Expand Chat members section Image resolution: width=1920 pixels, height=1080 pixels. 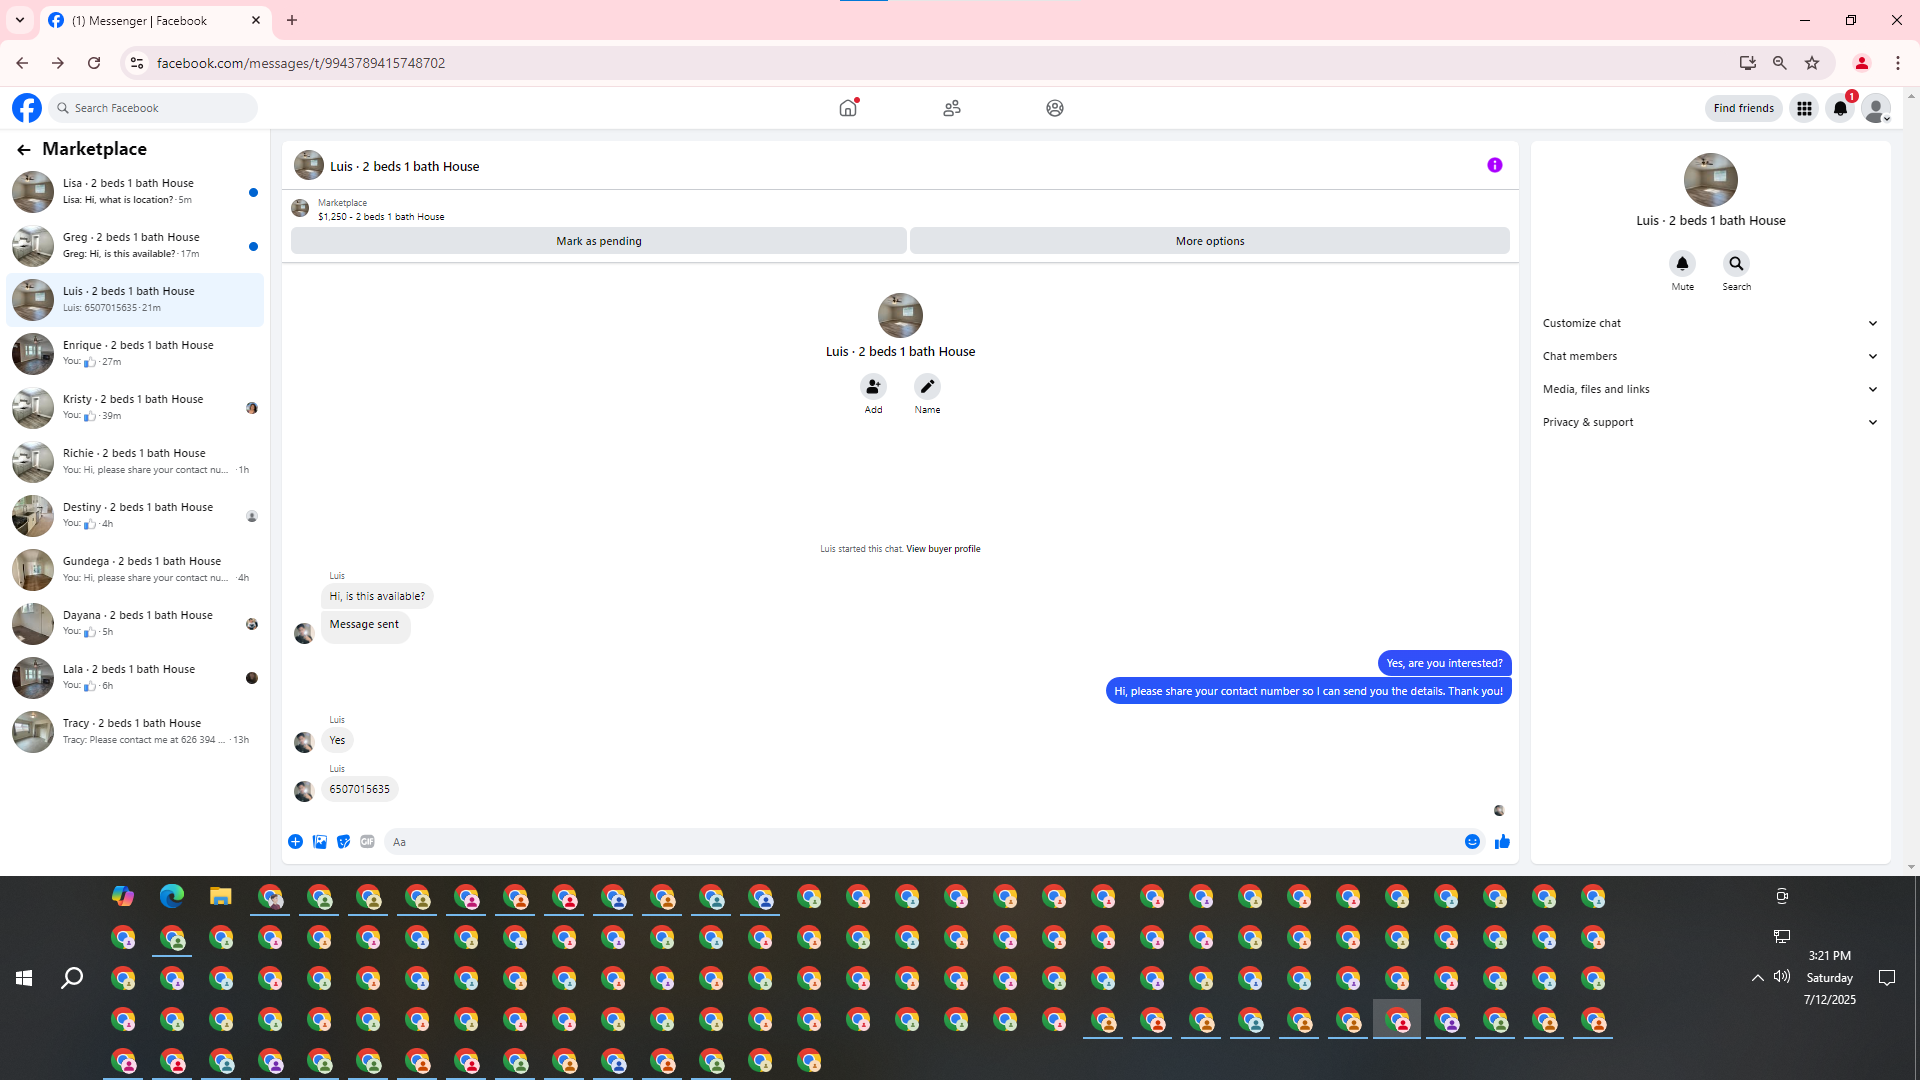1710,356
